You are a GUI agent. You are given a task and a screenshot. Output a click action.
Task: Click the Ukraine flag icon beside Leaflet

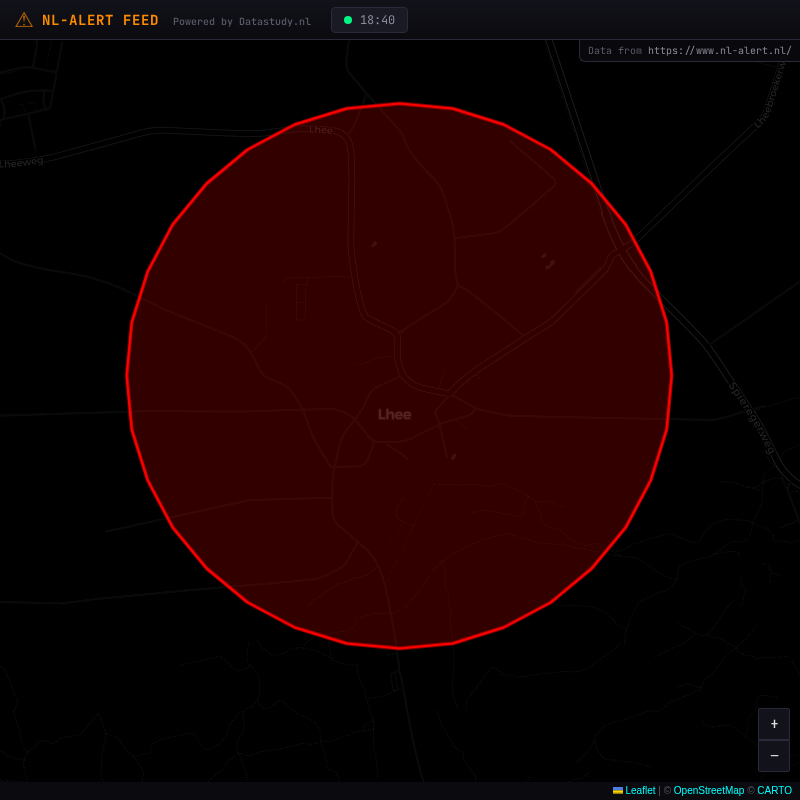pos(618,790)
